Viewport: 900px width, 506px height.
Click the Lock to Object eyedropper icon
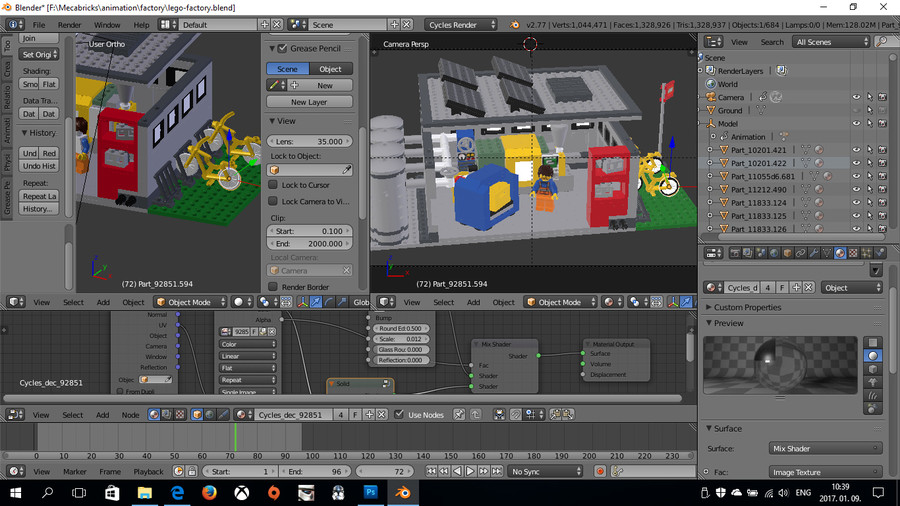[x=347, y=170]
